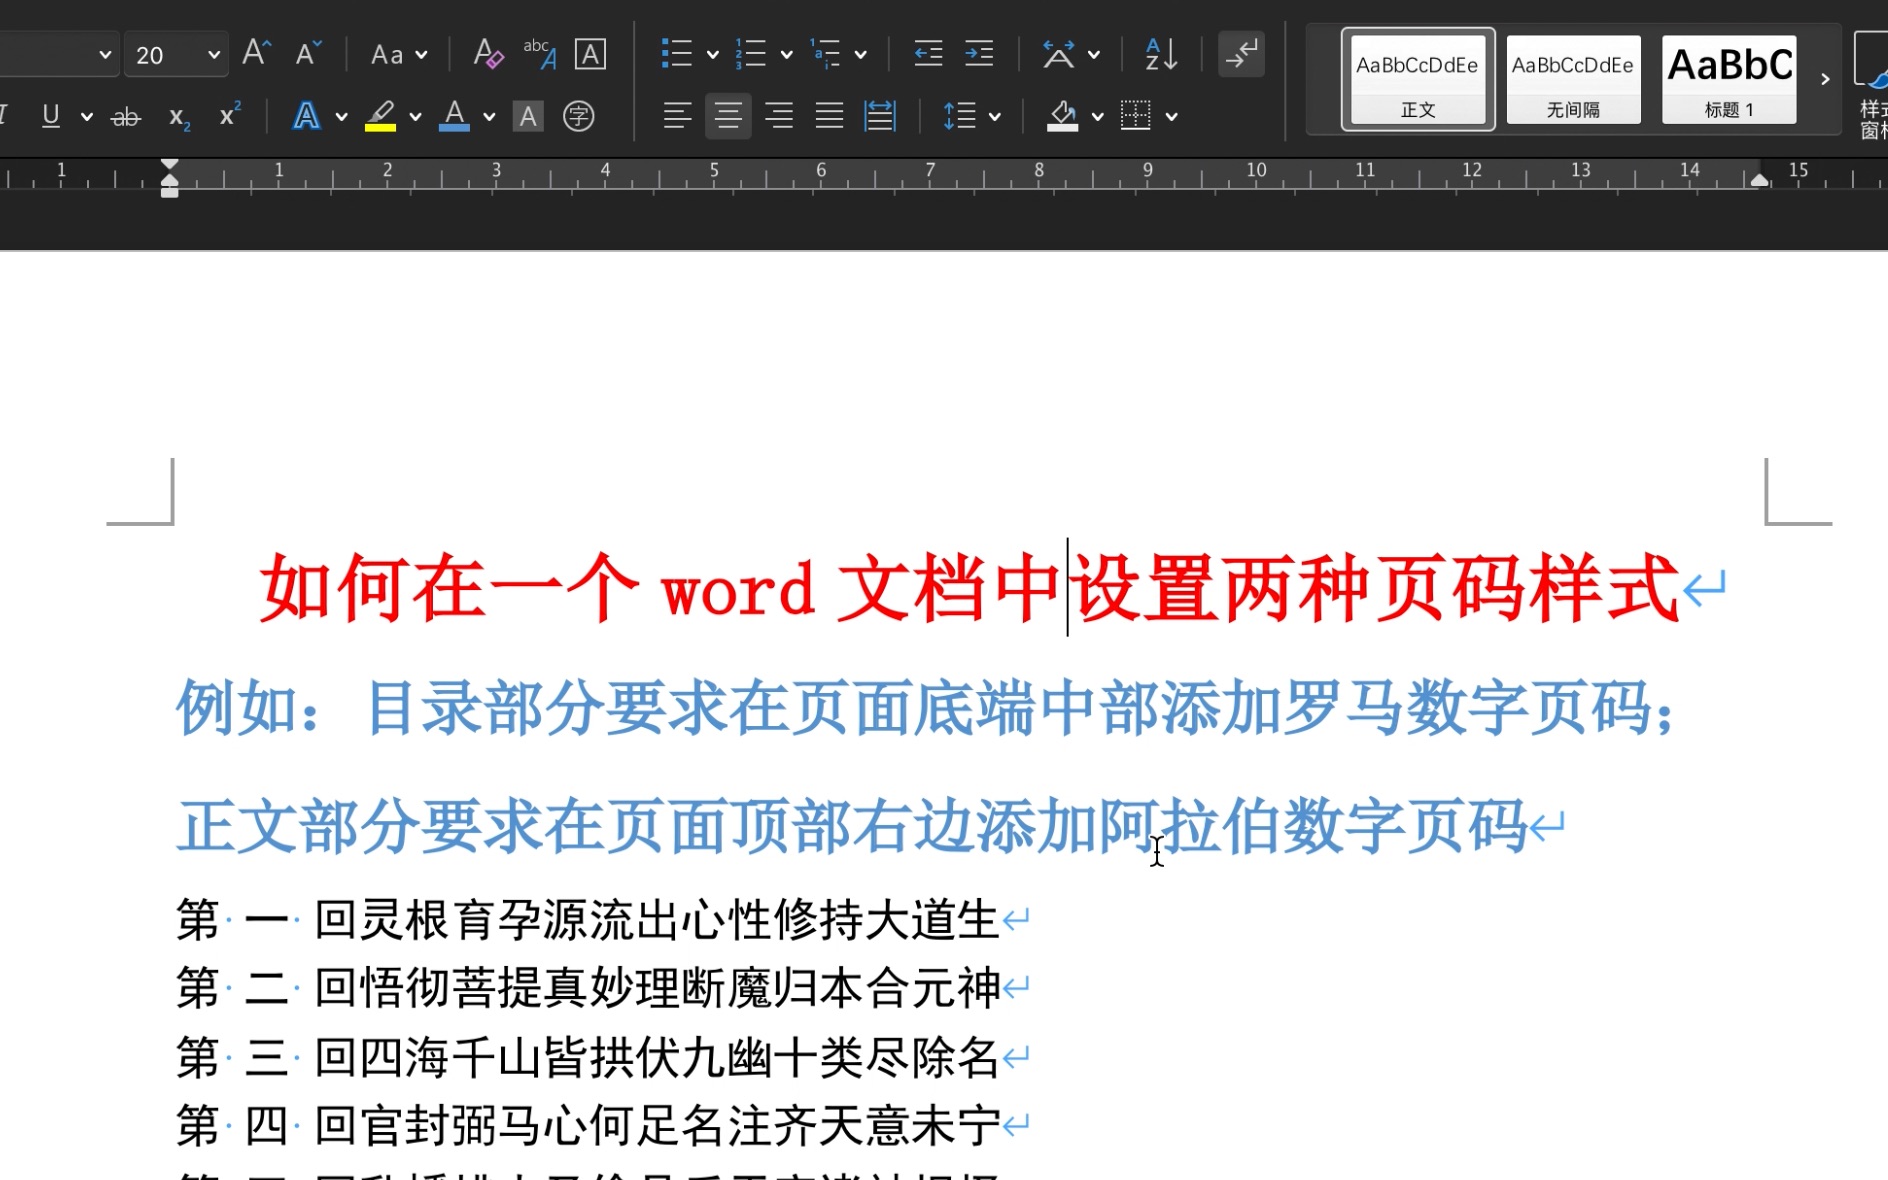Apply paragraph borders icon
Image resolution: width=1888 pixels, height=1180 pixels.
(1136, 116)
